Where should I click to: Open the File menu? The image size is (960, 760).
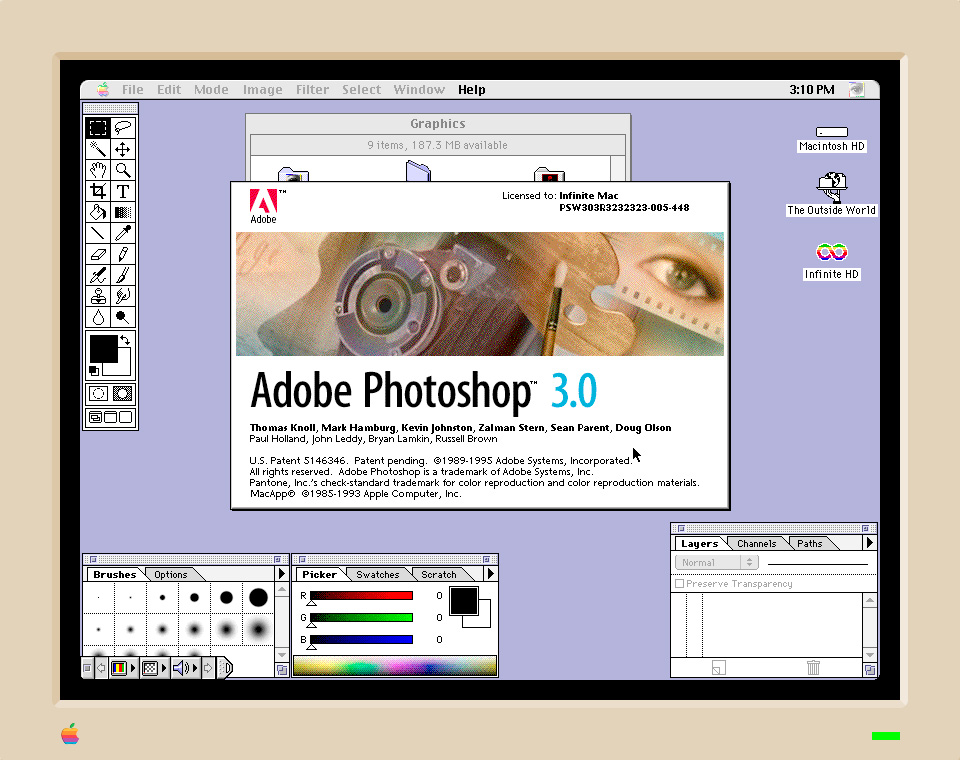click(132, 89)
